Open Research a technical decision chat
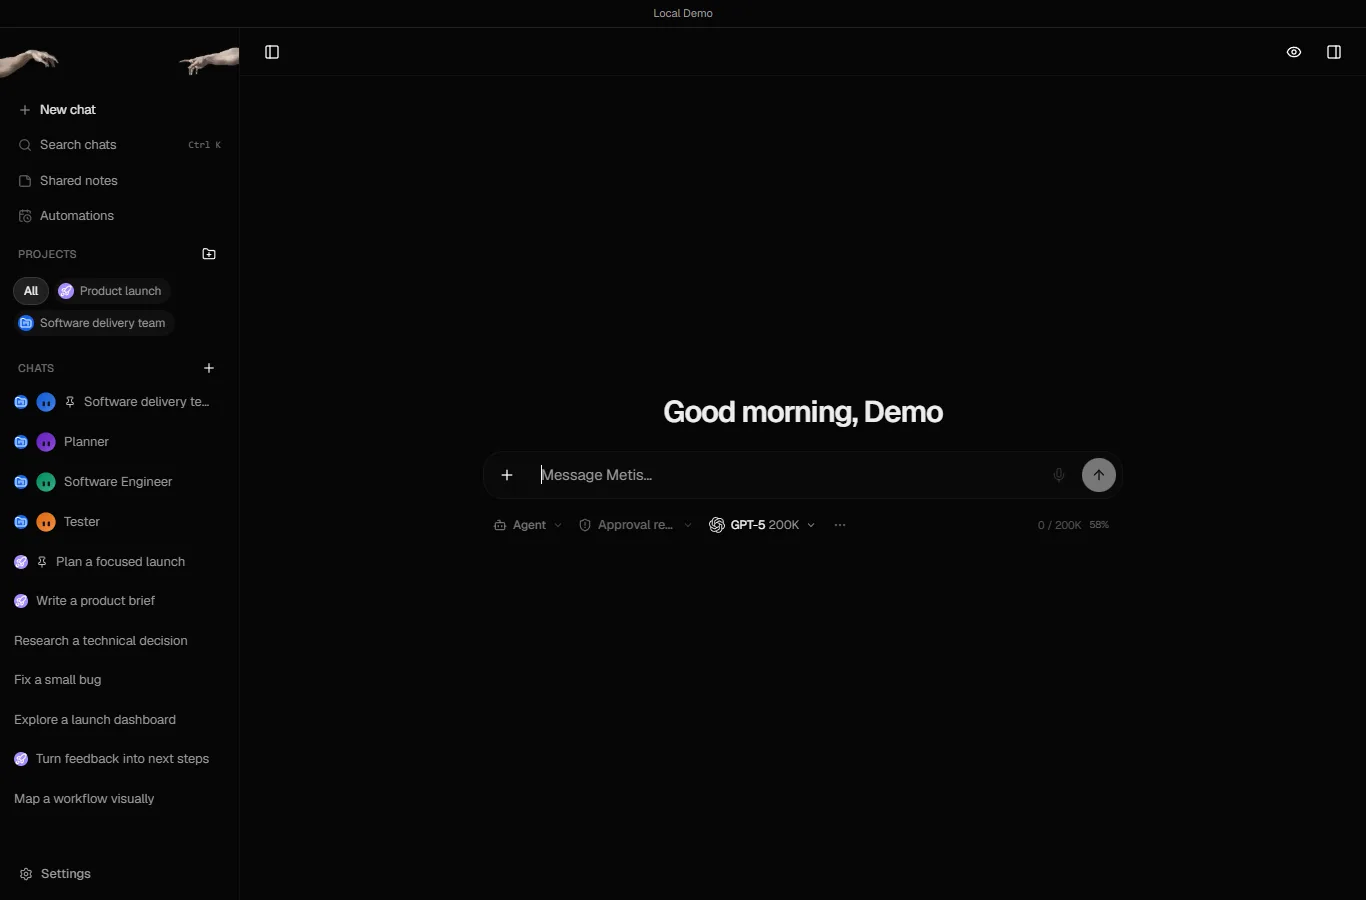Screen dimensions: 1366x900 coord(119,641)
